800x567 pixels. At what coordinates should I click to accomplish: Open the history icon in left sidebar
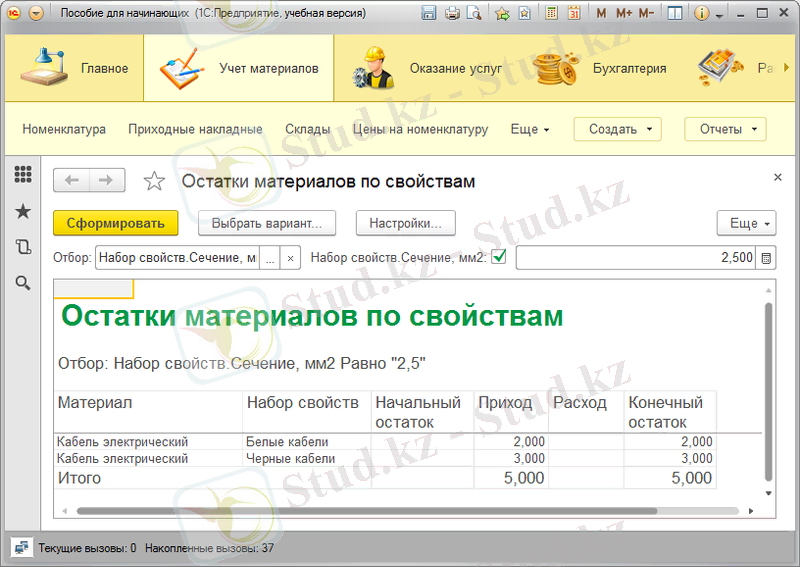click(23, 247)
